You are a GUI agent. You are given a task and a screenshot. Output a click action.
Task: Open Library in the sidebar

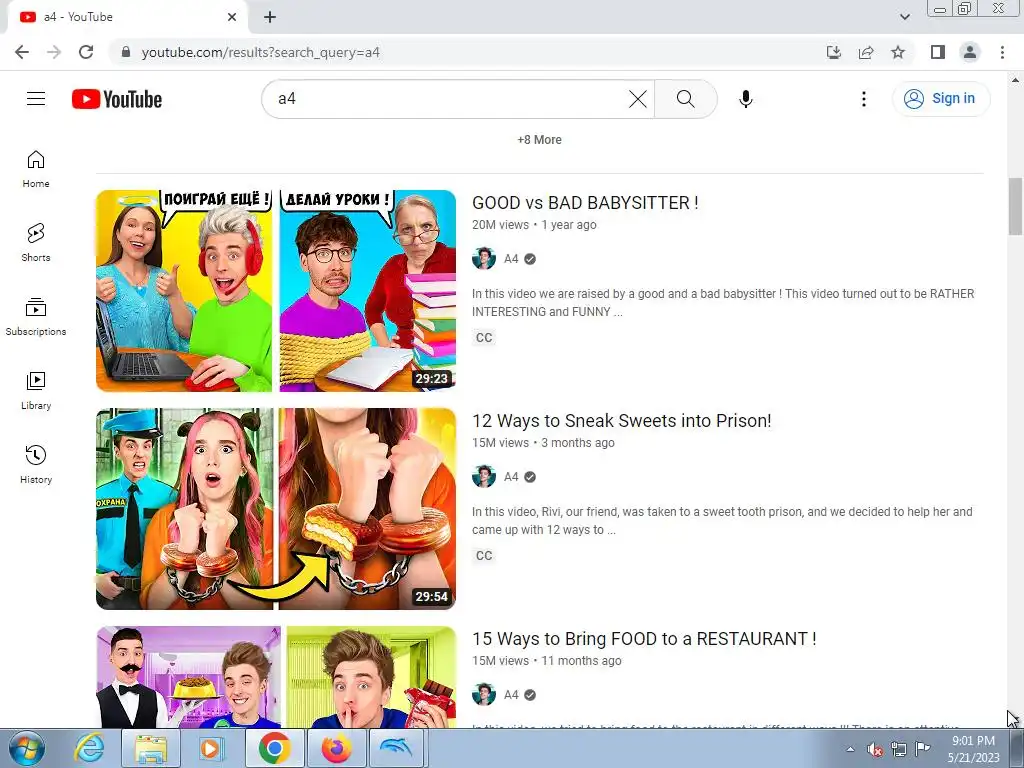coord(36,391)
